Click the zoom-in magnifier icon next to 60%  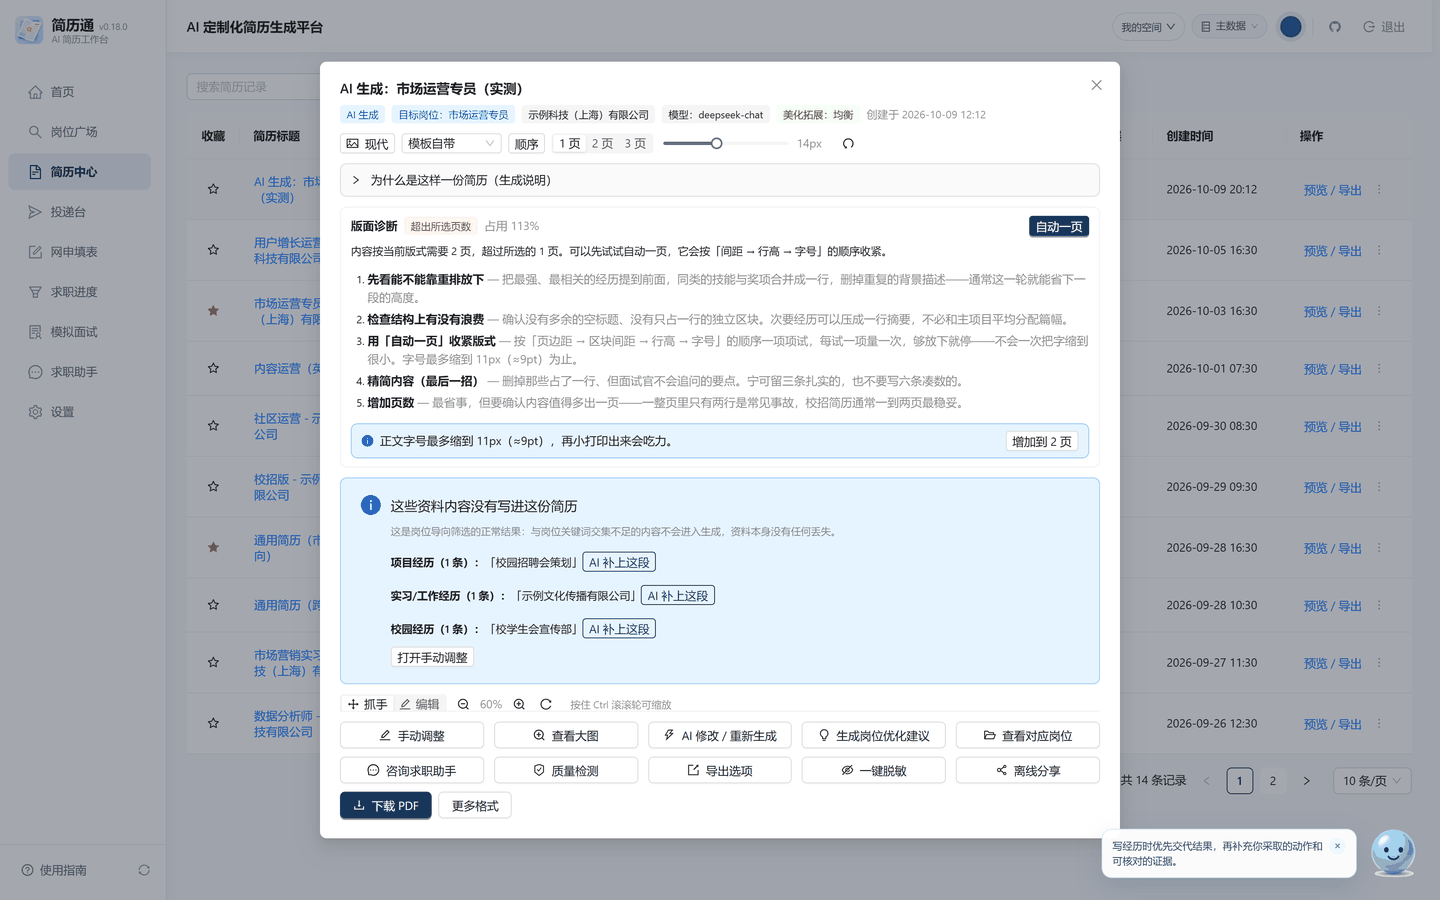pos(519,704)
